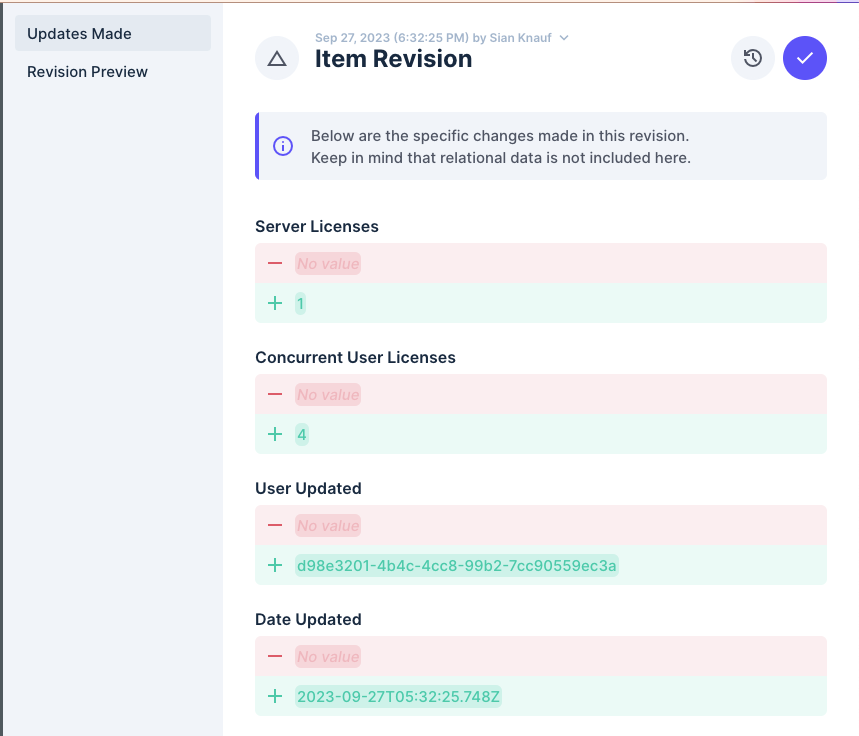Click the minus icon under Concurrent User Licenses
Image resolution: width=859 pixels, height=736 pixels.
(x=275, y=394)
